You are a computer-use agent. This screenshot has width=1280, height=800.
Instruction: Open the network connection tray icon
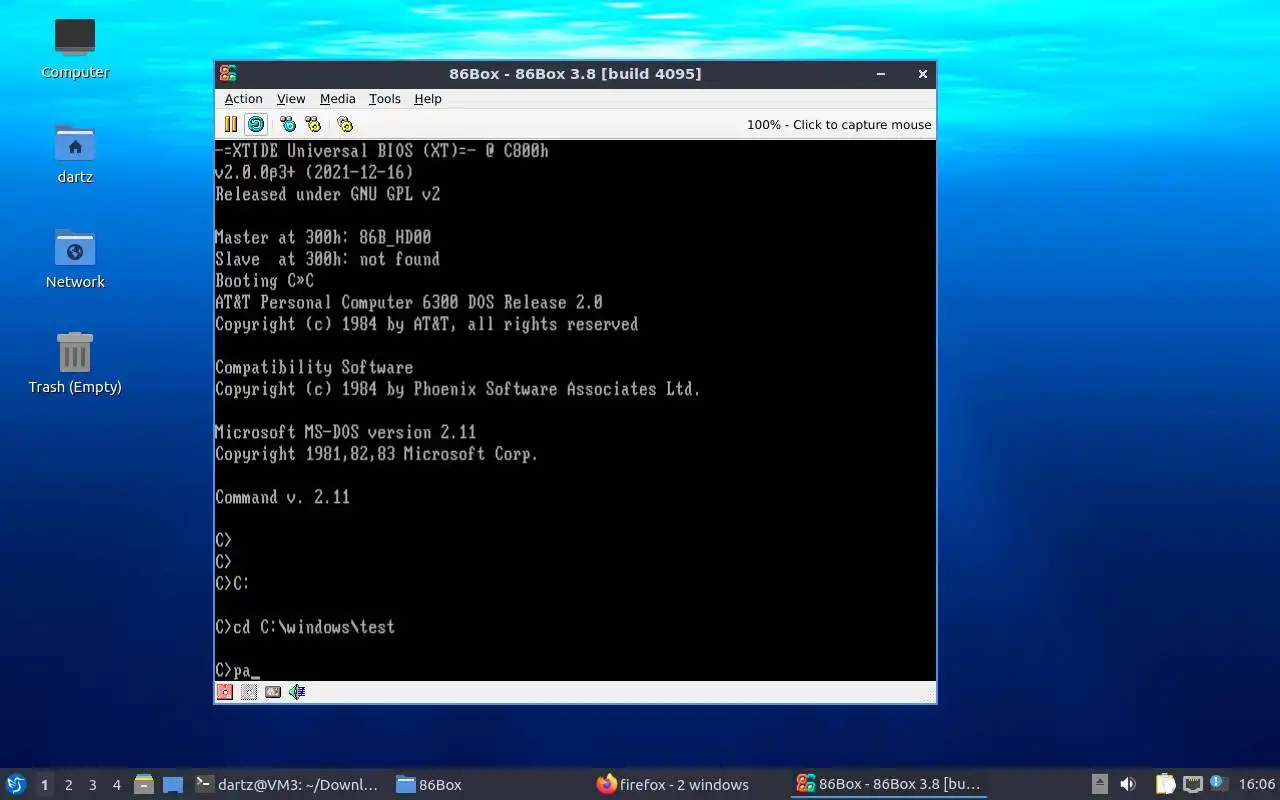[x=1192, y=785]
